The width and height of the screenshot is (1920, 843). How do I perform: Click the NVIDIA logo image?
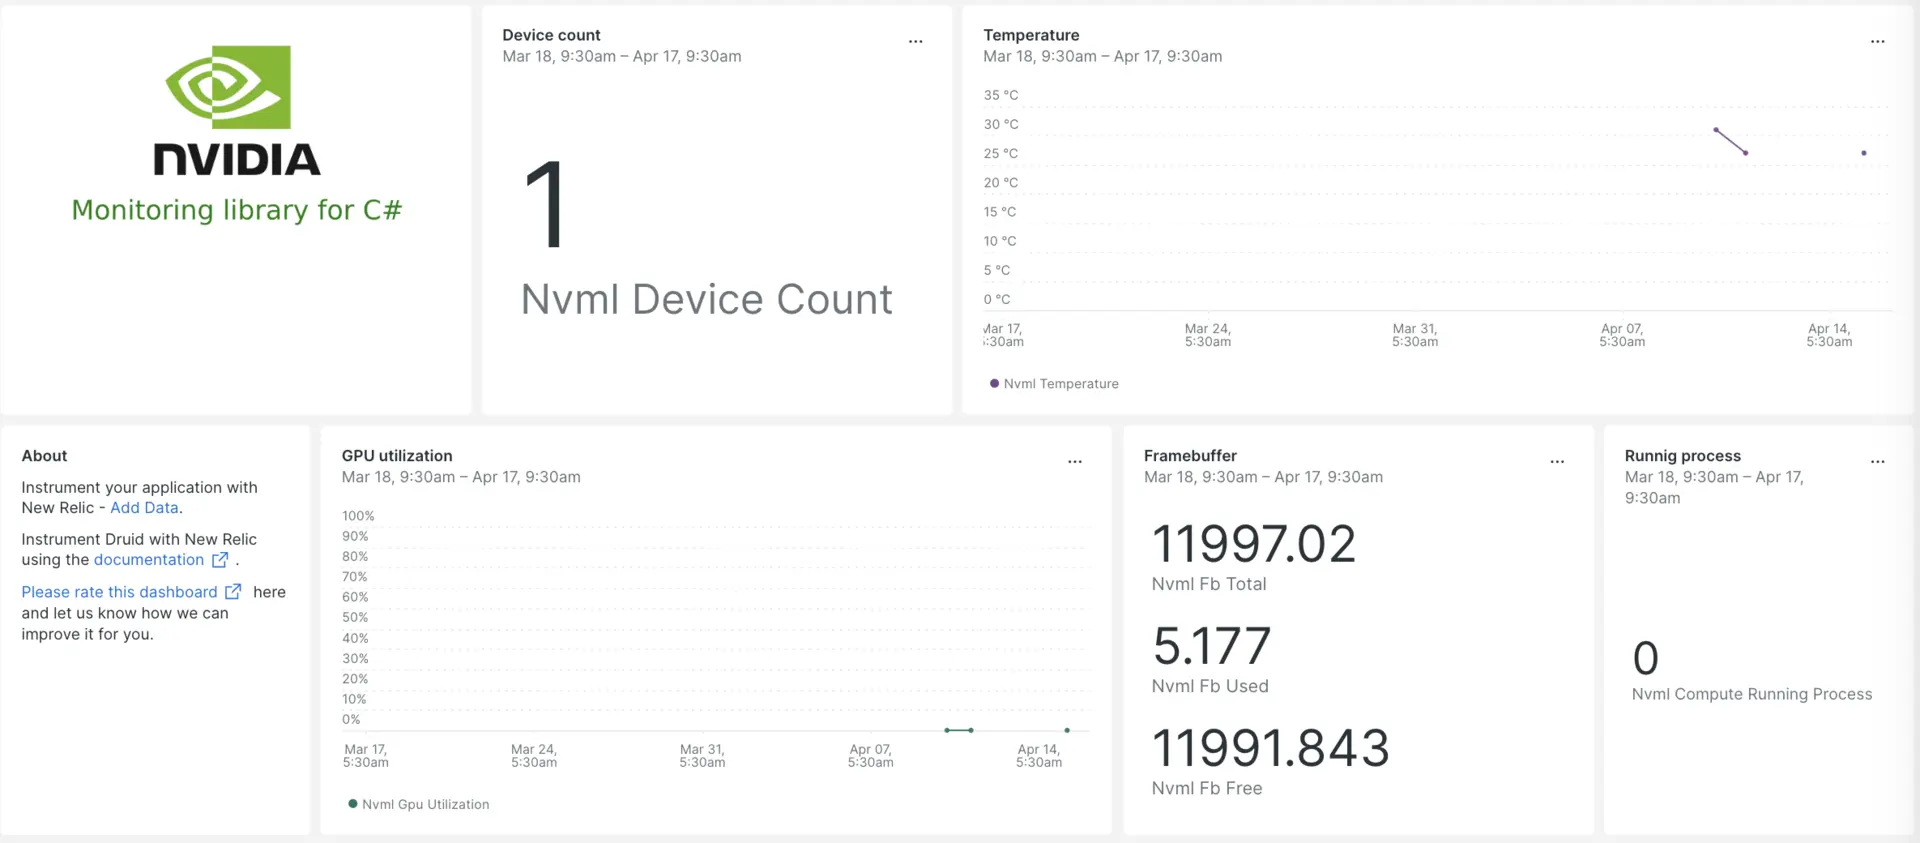coord(237,110)
